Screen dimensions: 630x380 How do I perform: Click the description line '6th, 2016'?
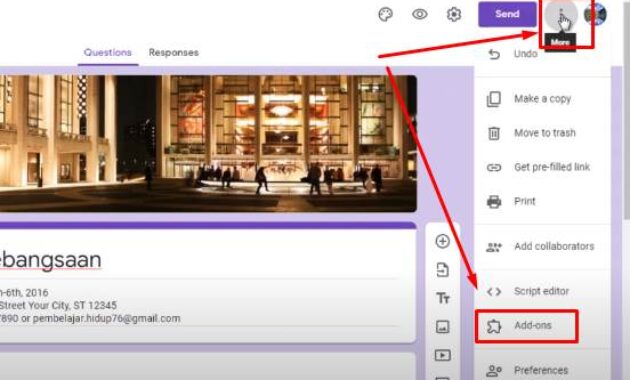coord(25,292)
